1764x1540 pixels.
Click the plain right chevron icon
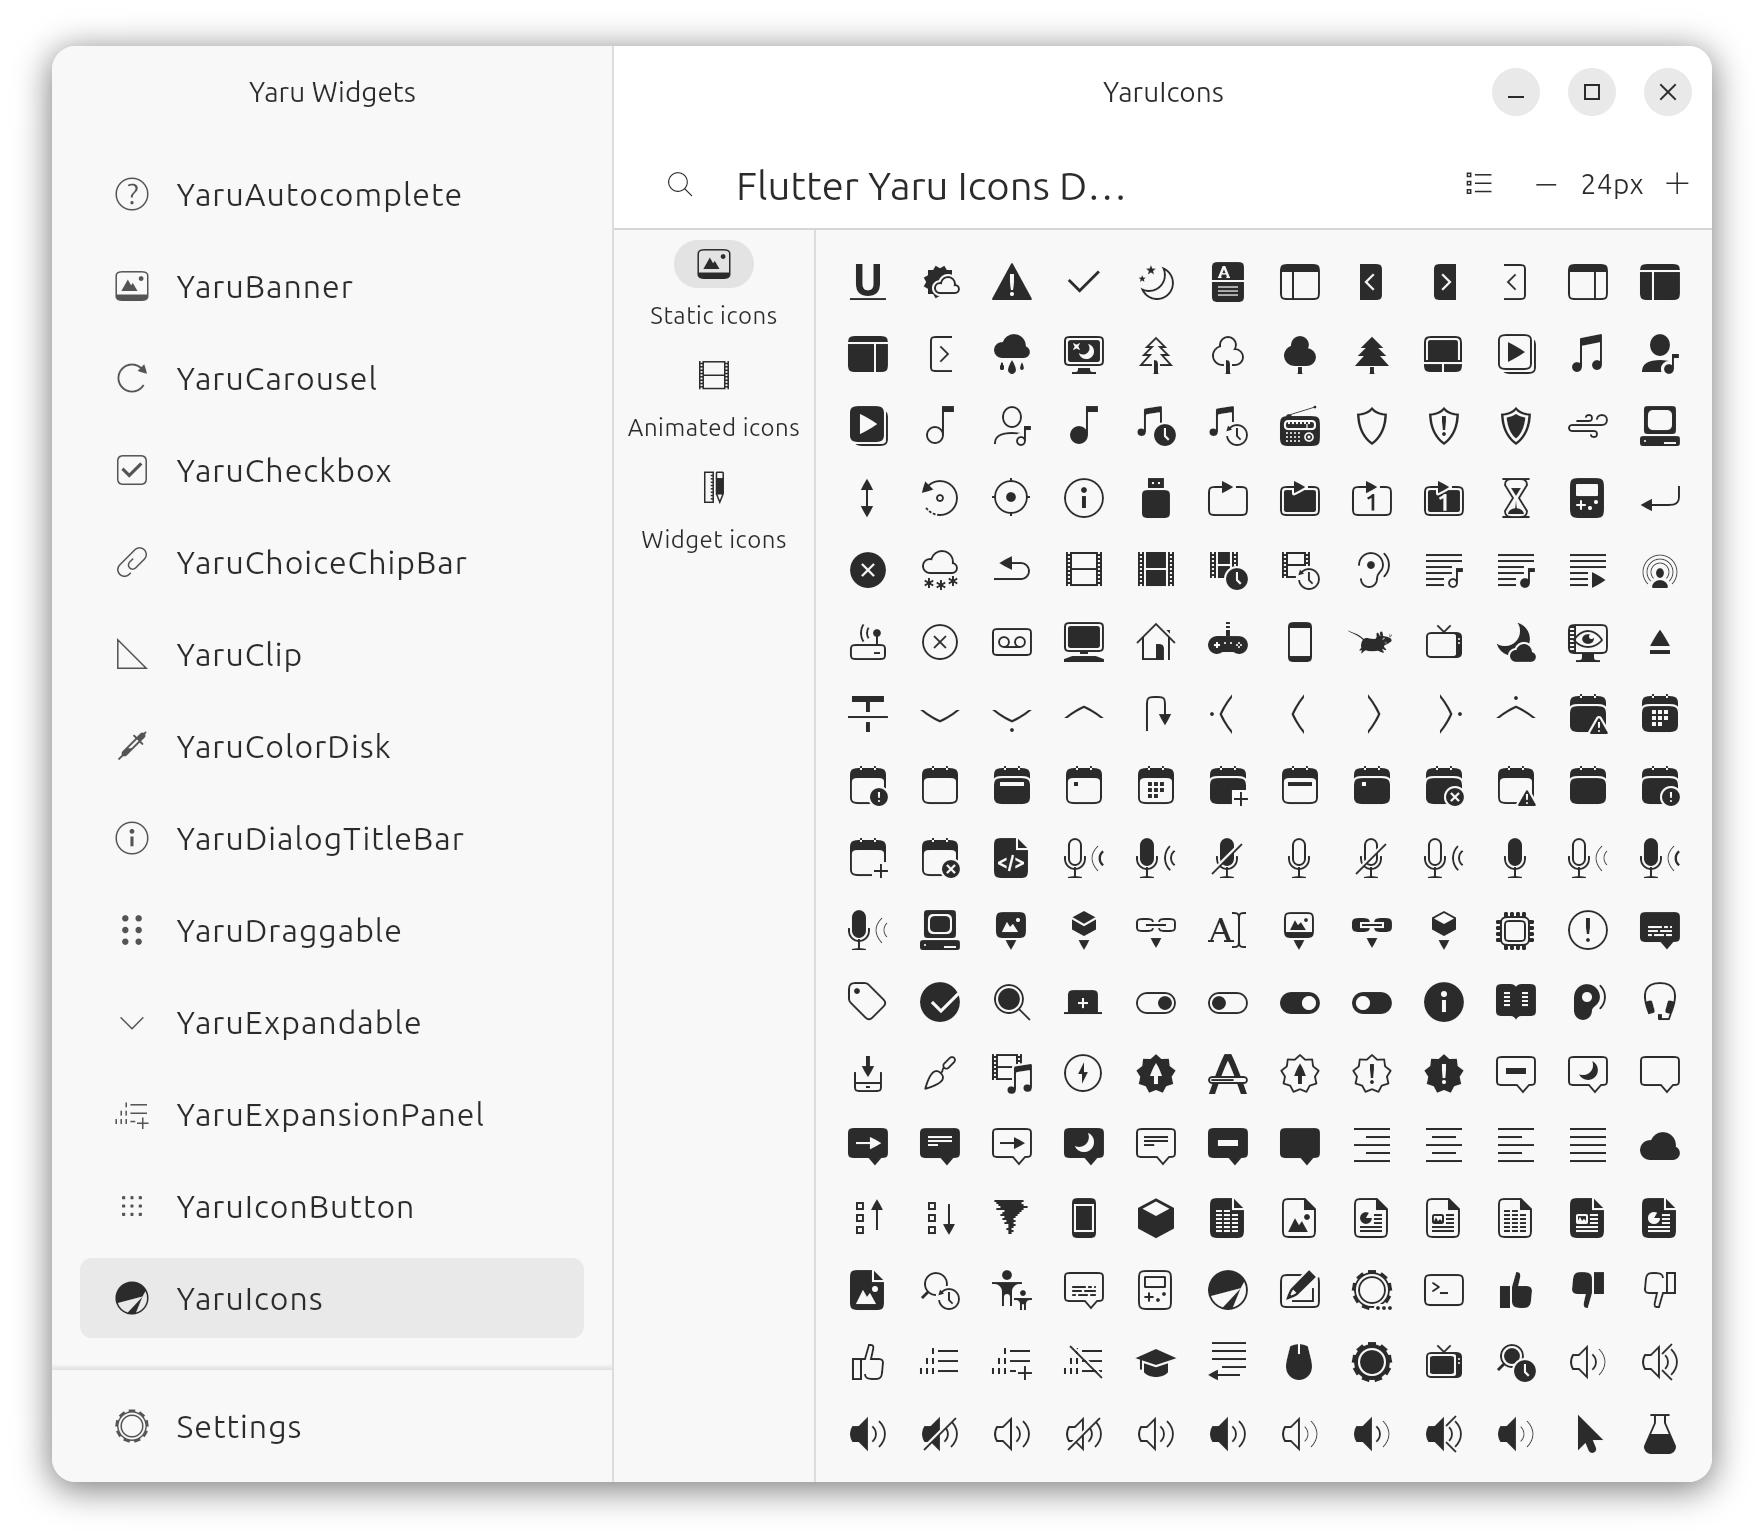pyautogui.click(x=1372, y=714)
